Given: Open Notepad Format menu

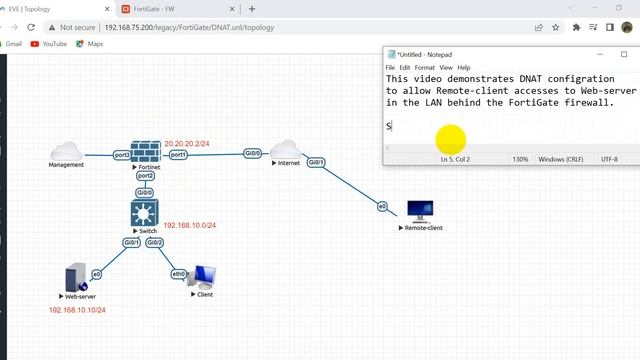Looking at the screenshot, I should tap(424, 67).
